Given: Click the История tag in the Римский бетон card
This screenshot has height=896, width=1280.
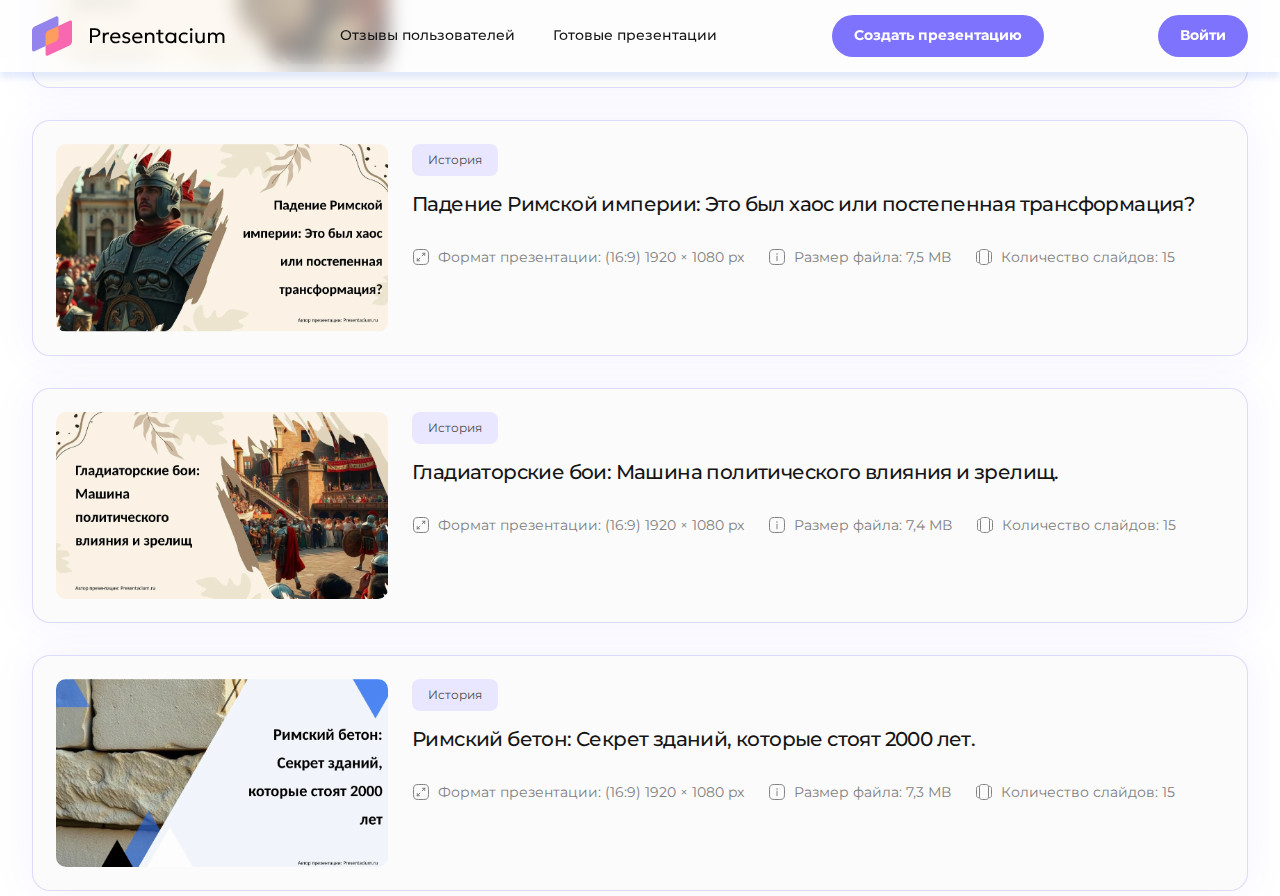Looking at the screenshot, I should (455, 695).
